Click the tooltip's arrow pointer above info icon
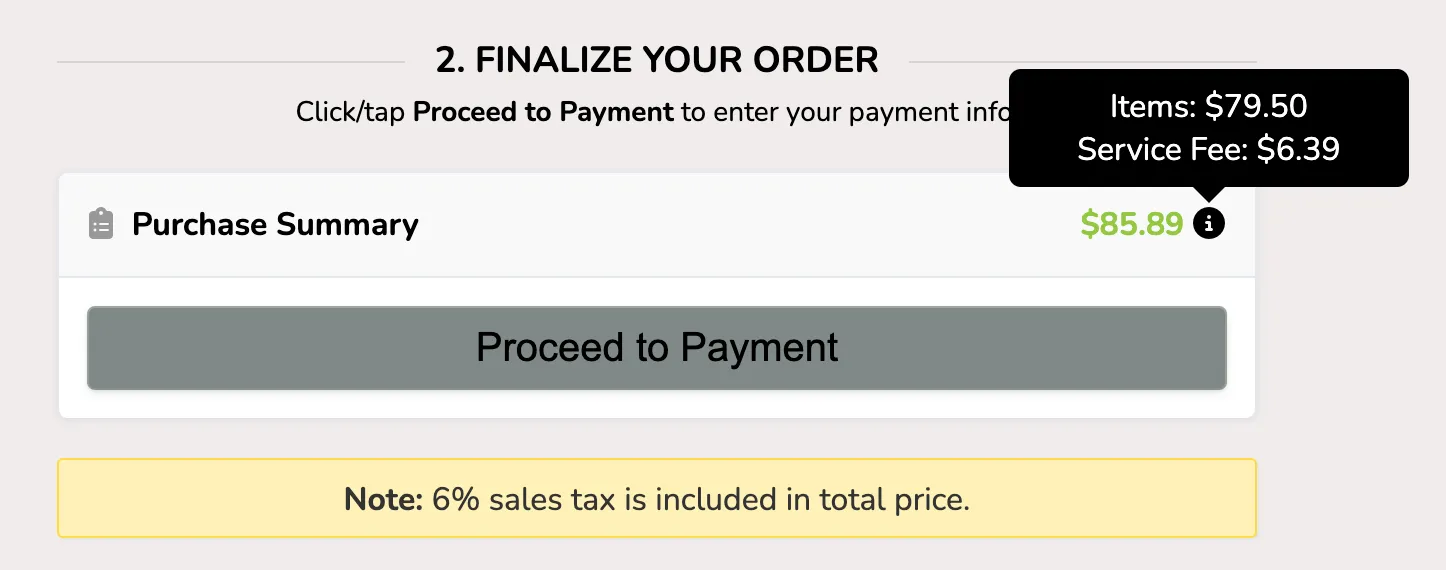The width and height of the screenshot is (1446, 570). point(1208,194)
